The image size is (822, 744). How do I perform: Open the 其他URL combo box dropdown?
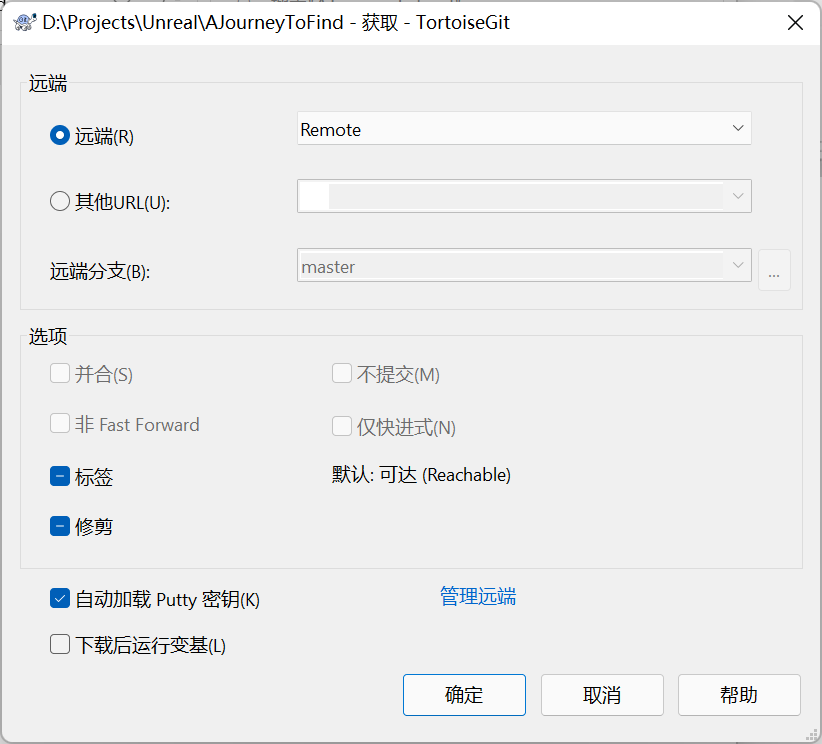(x=737, y=196)
